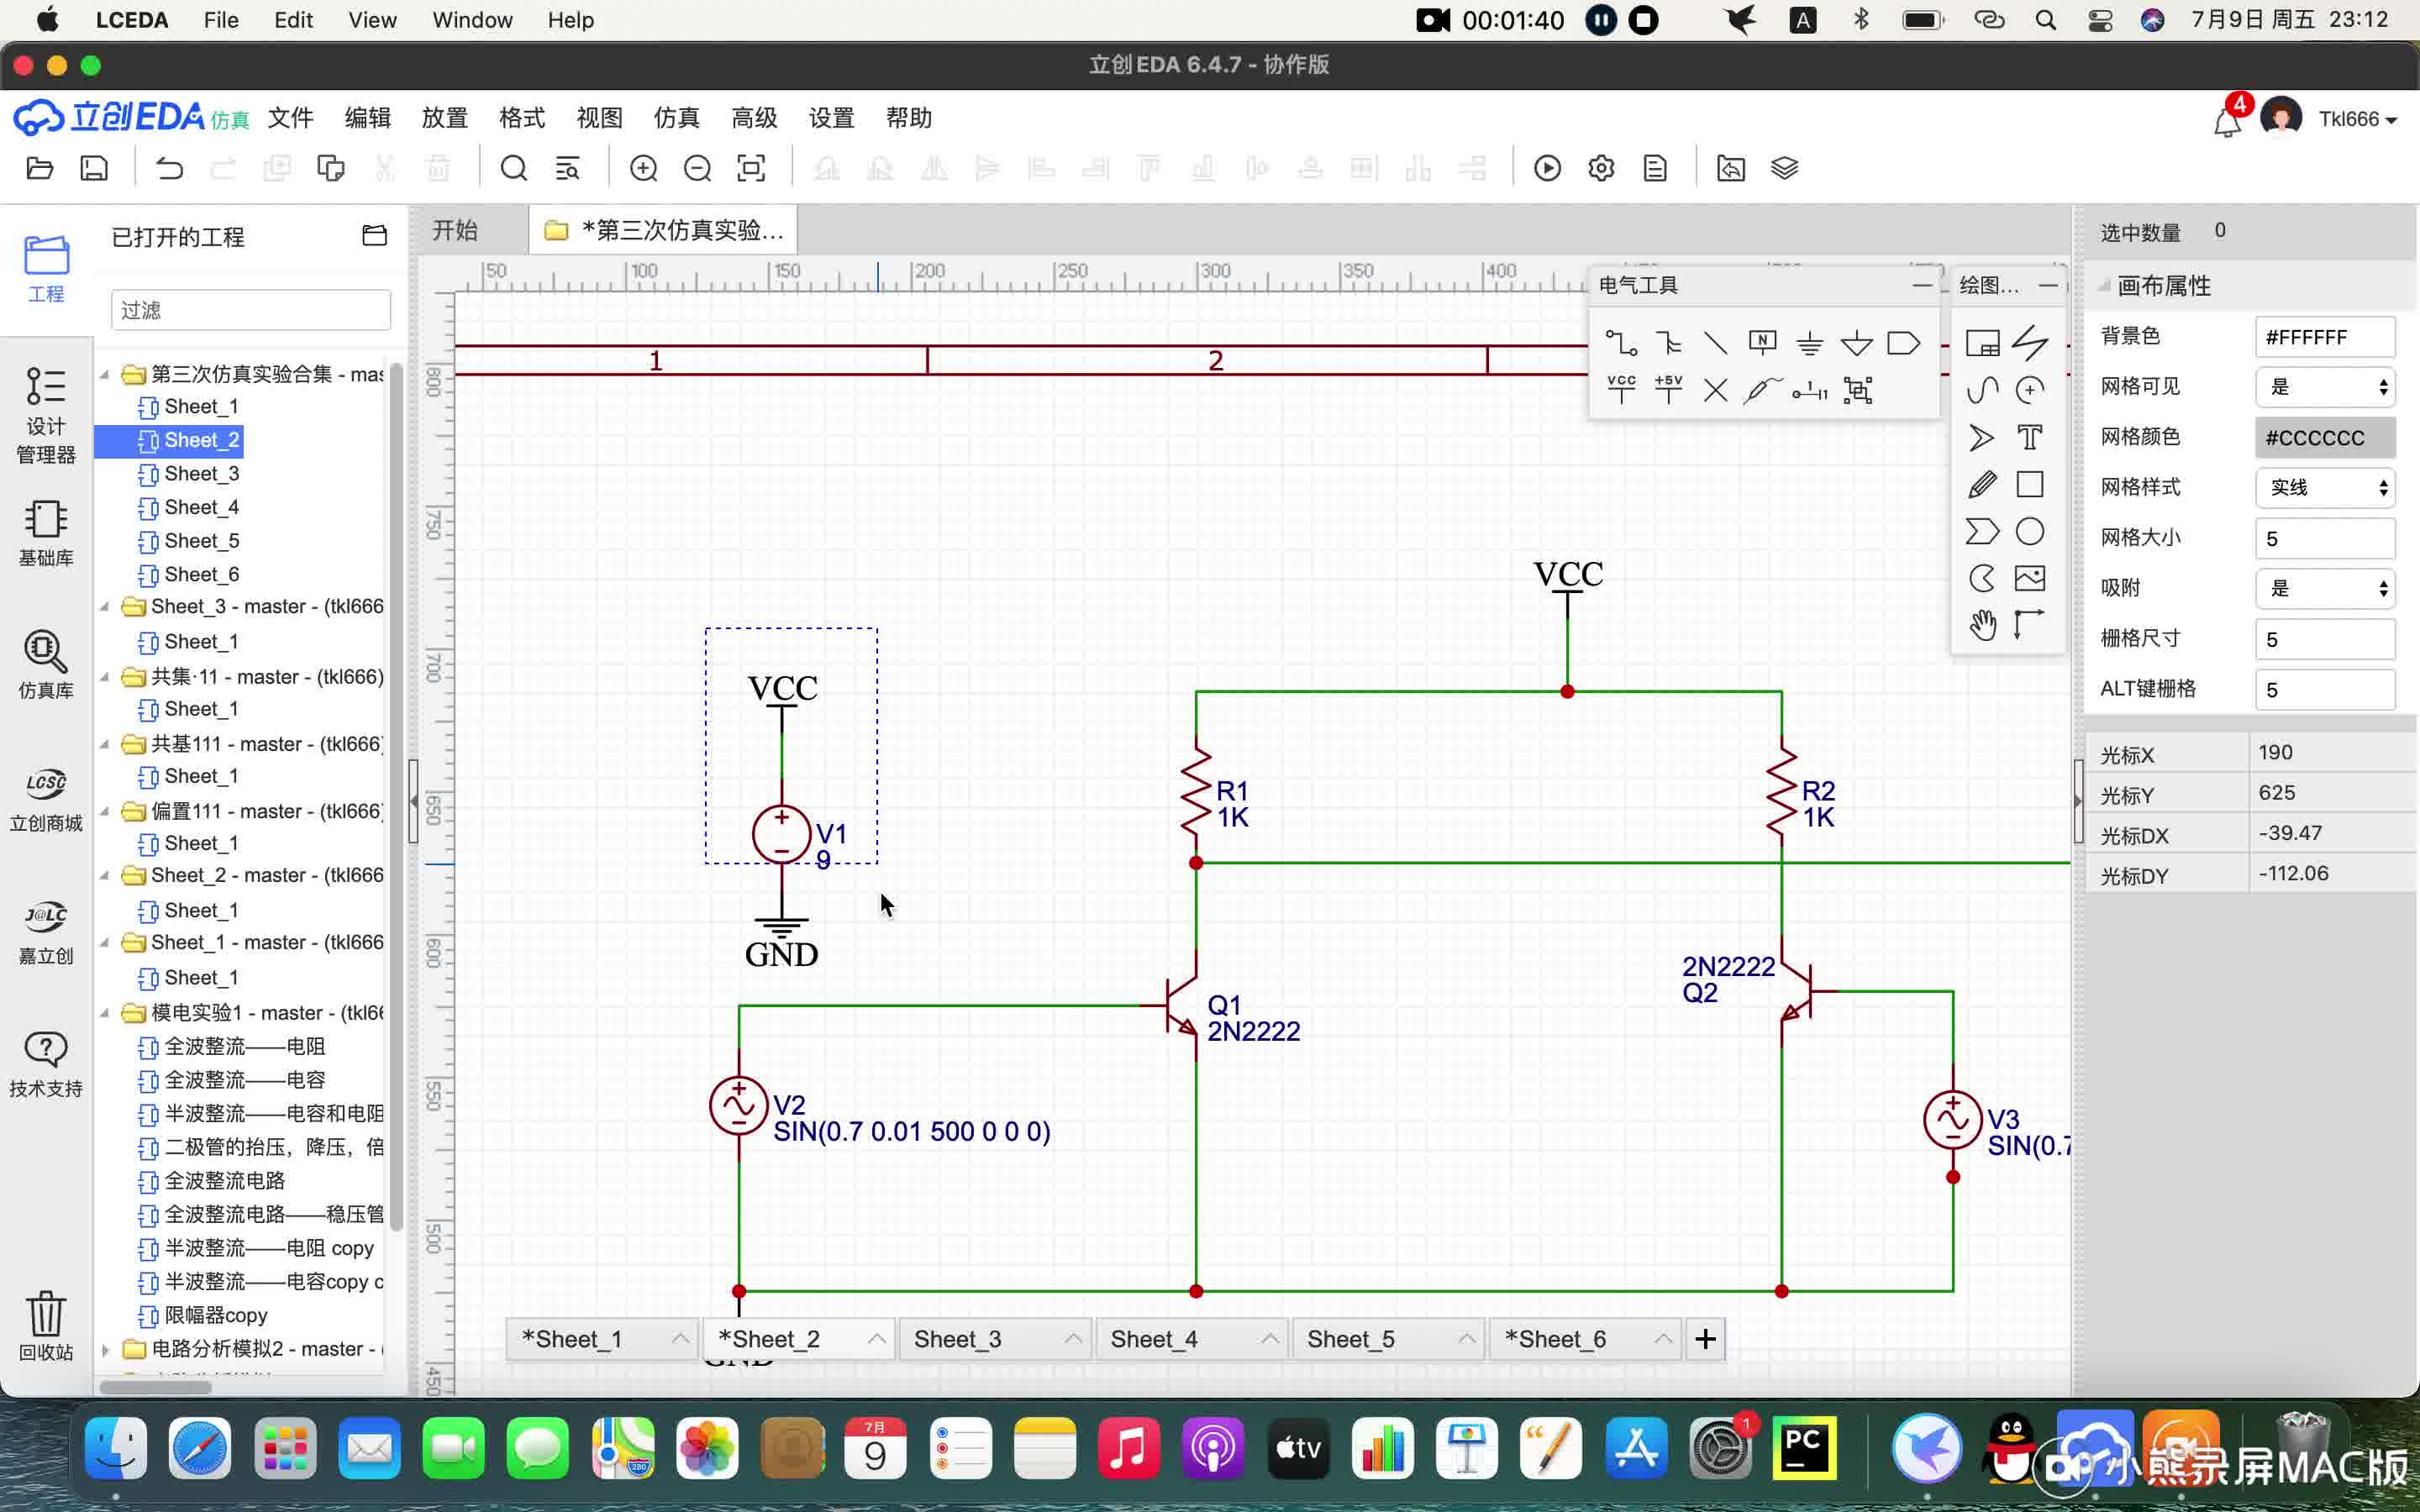This screenshot has width=2420, height=1512.
Task: Select the voltage probe tool
Action: (1762, 390)
